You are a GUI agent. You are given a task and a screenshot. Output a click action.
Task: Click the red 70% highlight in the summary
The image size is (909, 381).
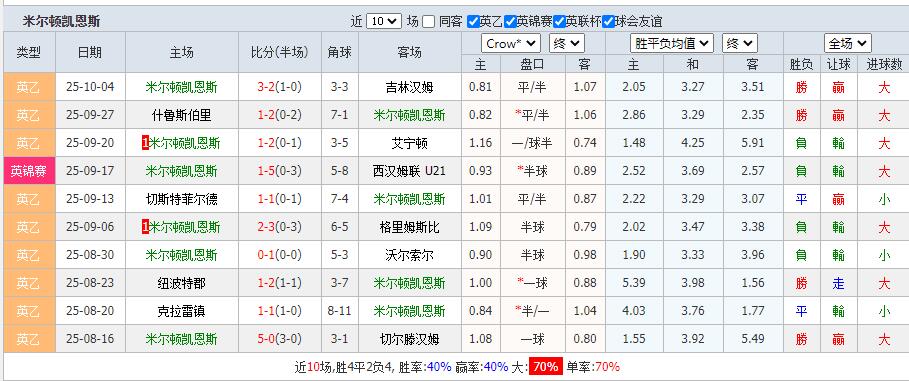(x=546, y=367)
